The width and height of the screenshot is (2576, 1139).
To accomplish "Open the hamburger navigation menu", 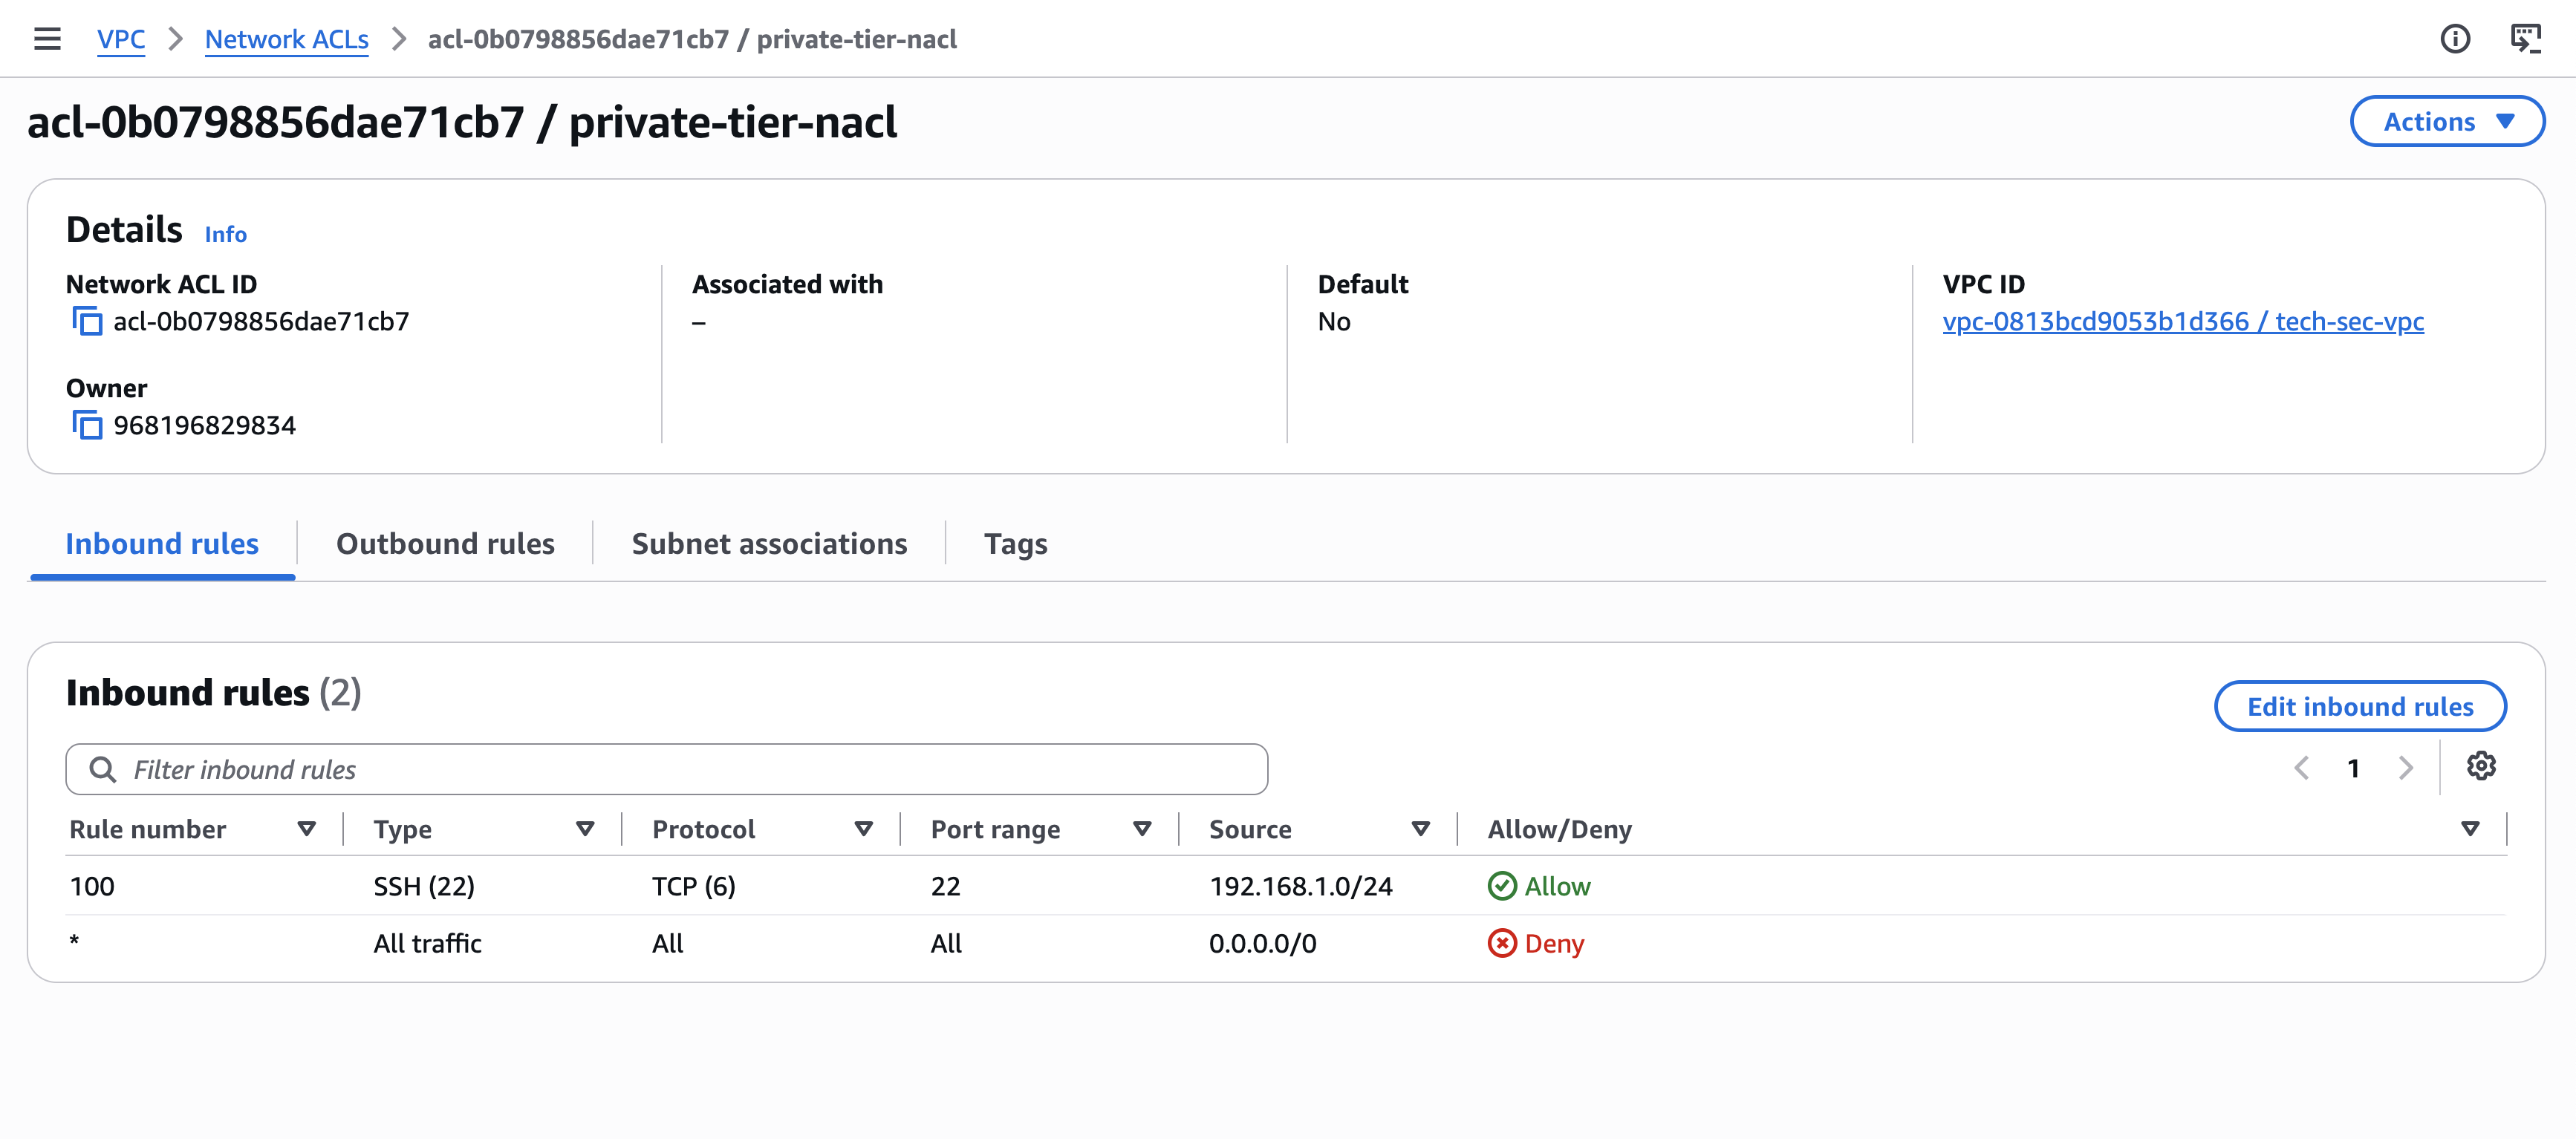I will (x=47, y=39).
